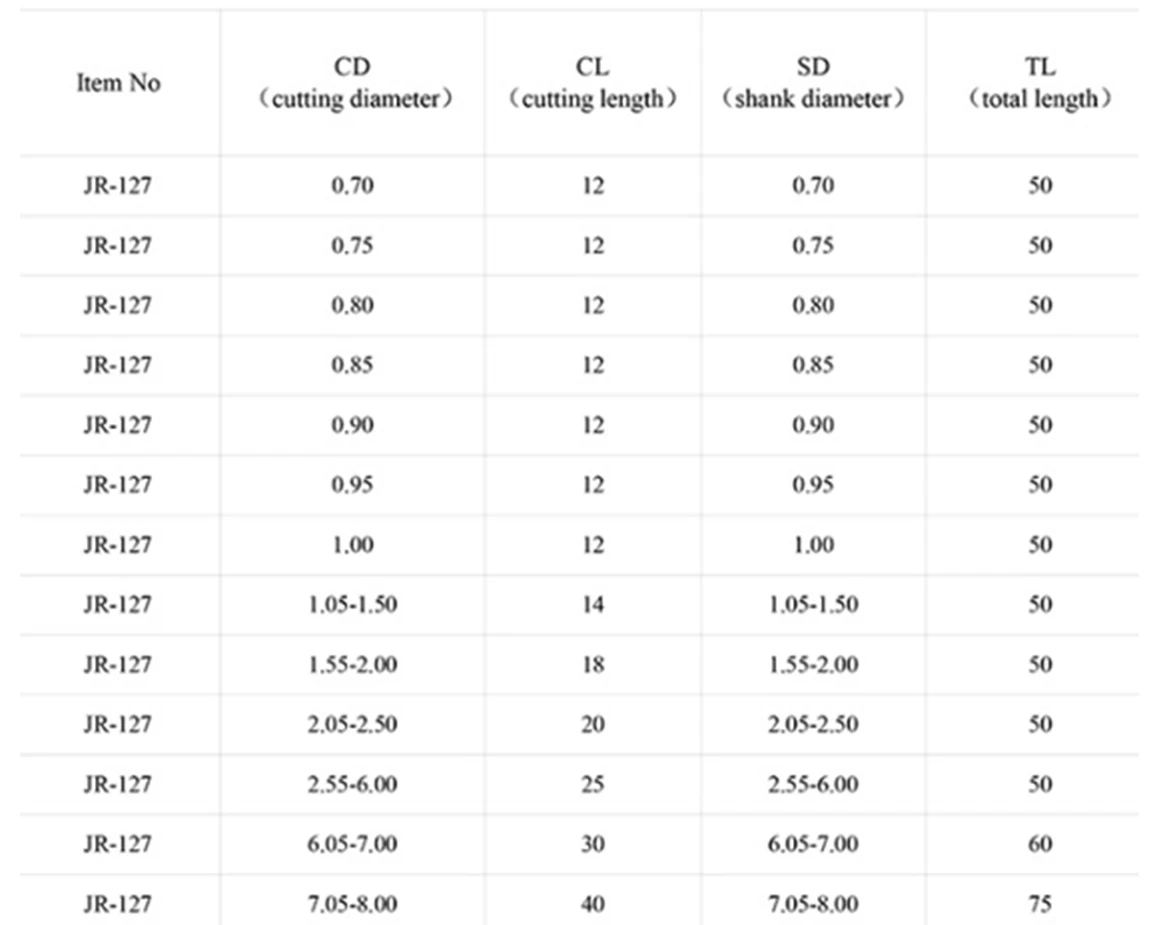The width and height of the screenshot is (1159, 925).
Task: Click cutting diameter cell 0.75
Action: [x=353, y=245]
